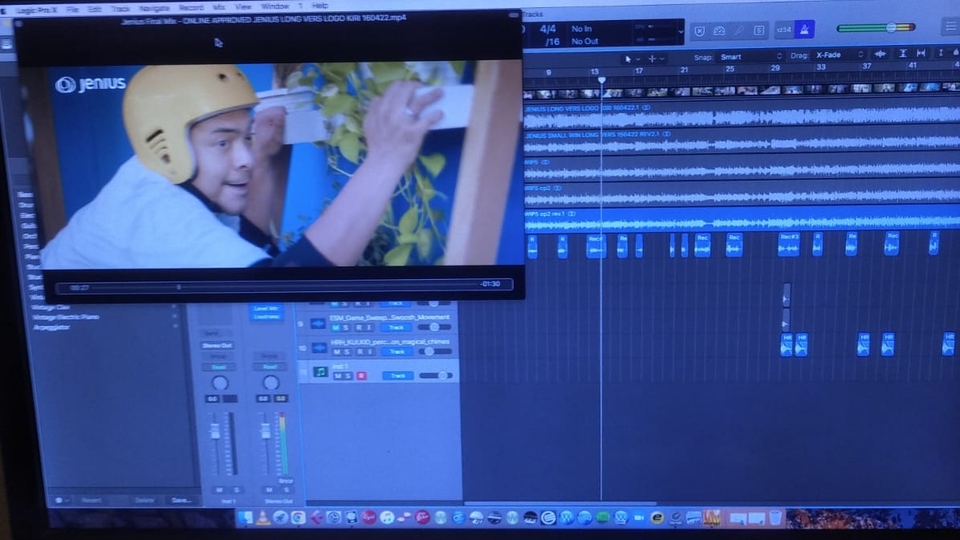Open Read automation menu on Stereo Out strip
The height and width of the screenshot is (540, 960).
[270, 367]
